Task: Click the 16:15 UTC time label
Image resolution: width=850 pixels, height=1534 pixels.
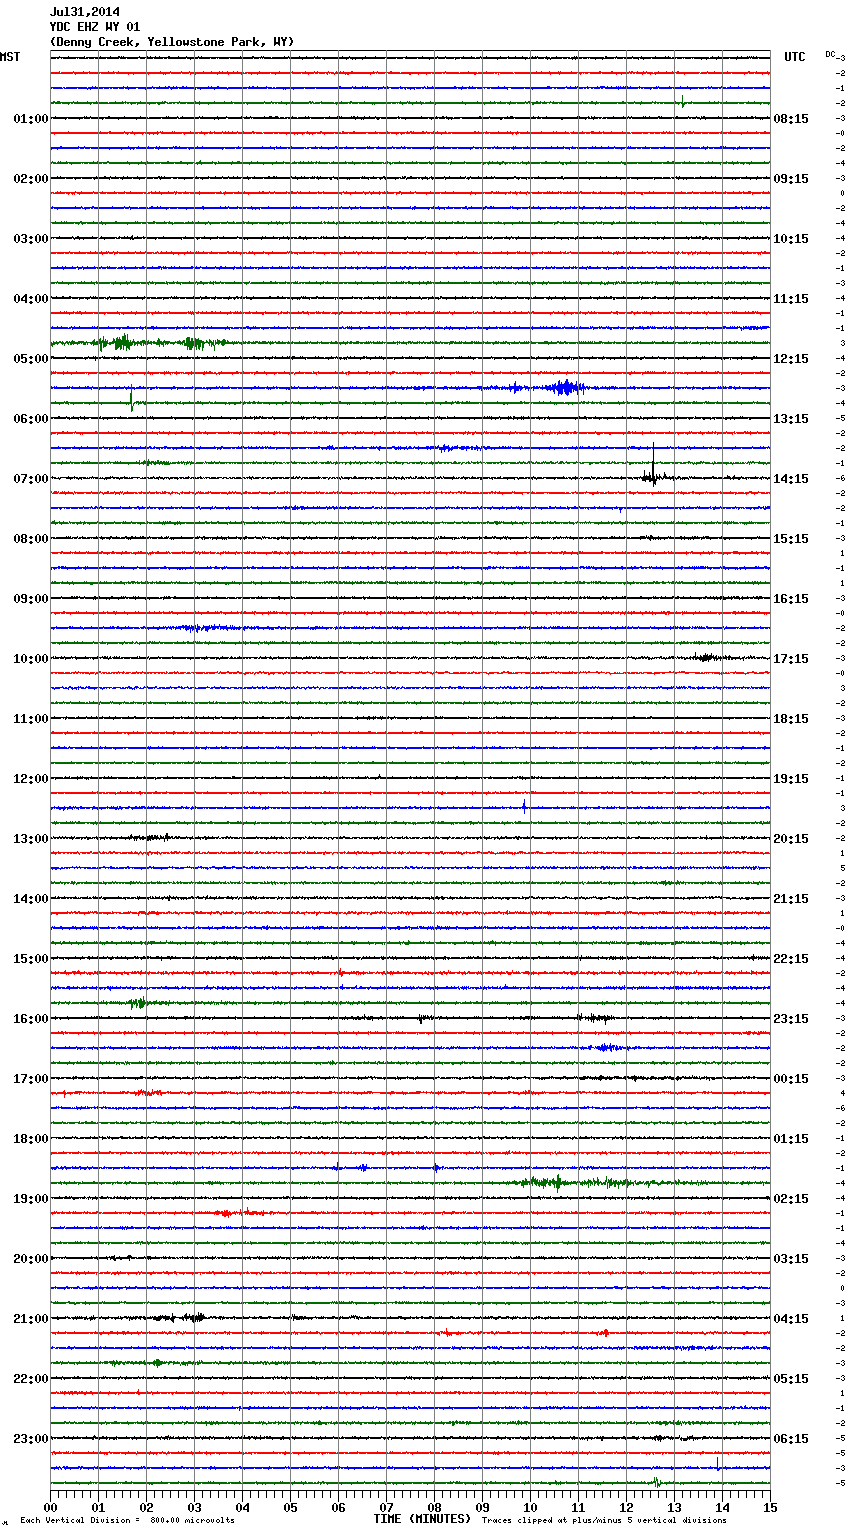Action: (791, 599)
